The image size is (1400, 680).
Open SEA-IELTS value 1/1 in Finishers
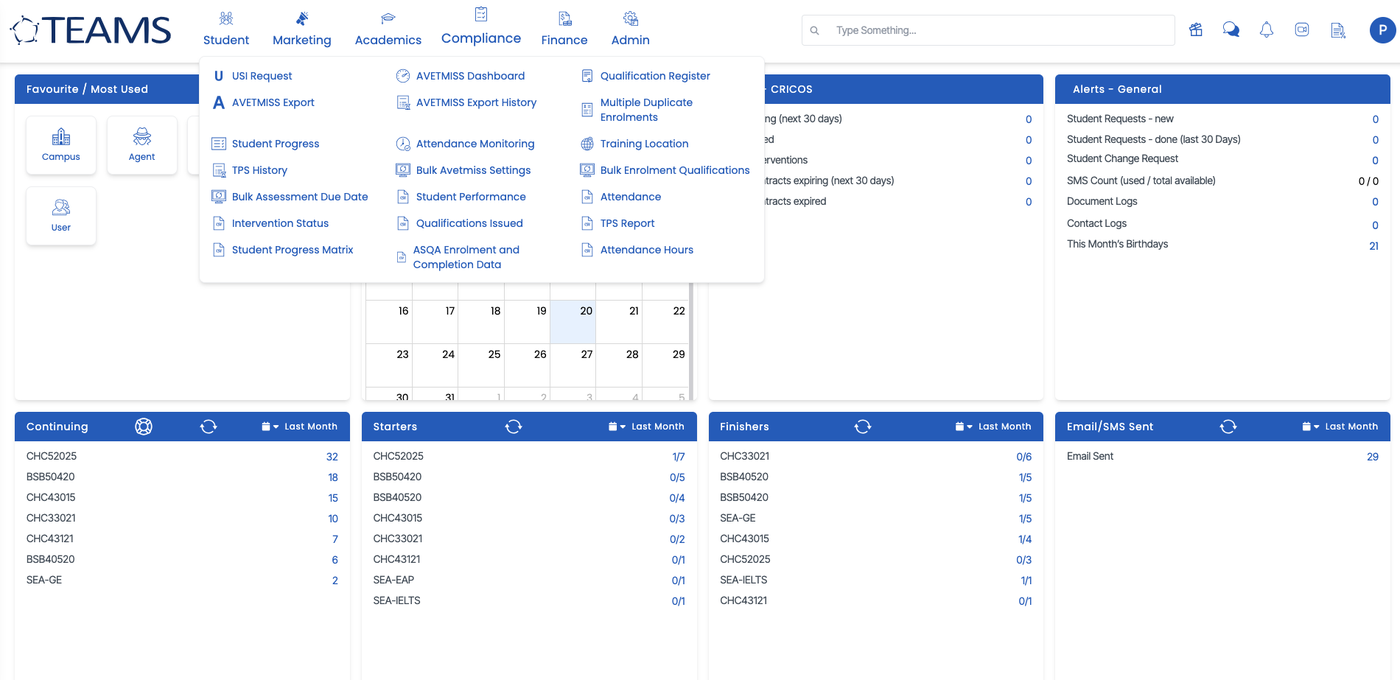coord(1026,581)
